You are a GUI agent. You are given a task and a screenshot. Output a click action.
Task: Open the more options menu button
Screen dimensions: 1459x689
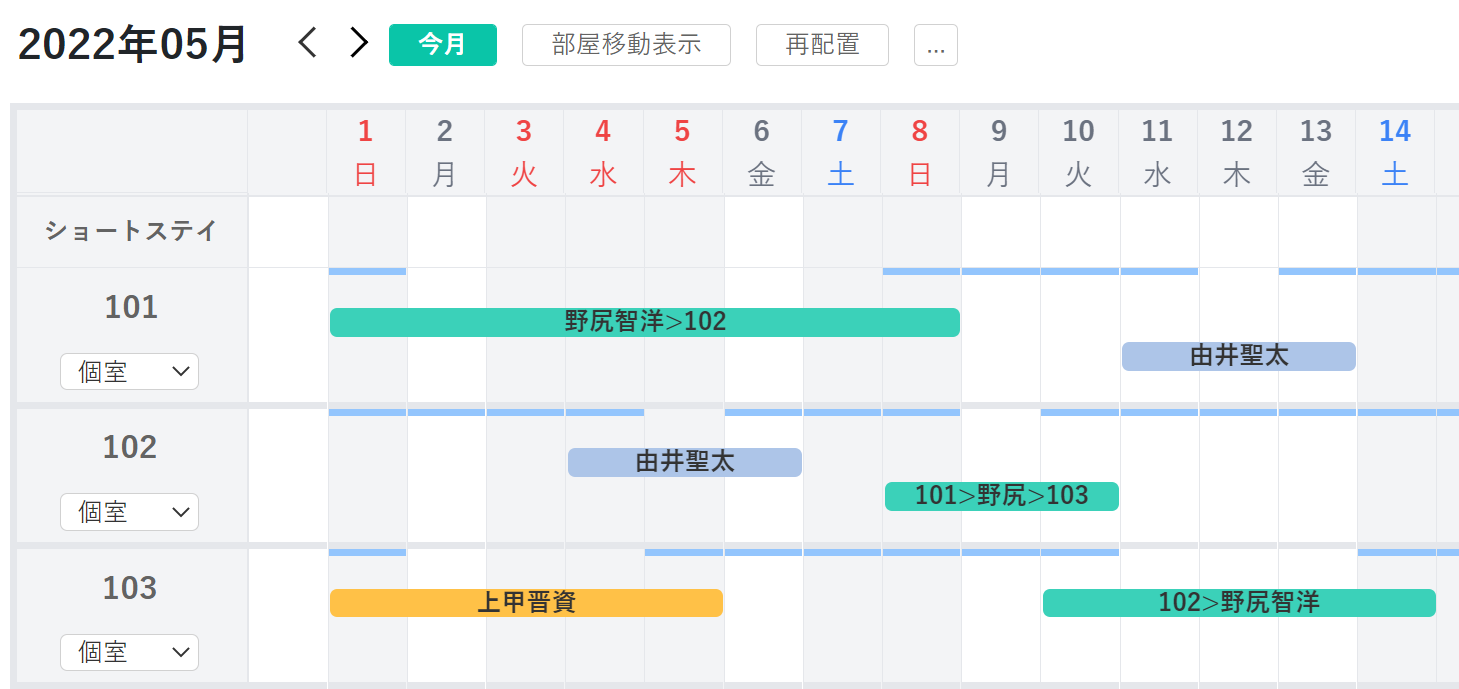coord(934,44)
